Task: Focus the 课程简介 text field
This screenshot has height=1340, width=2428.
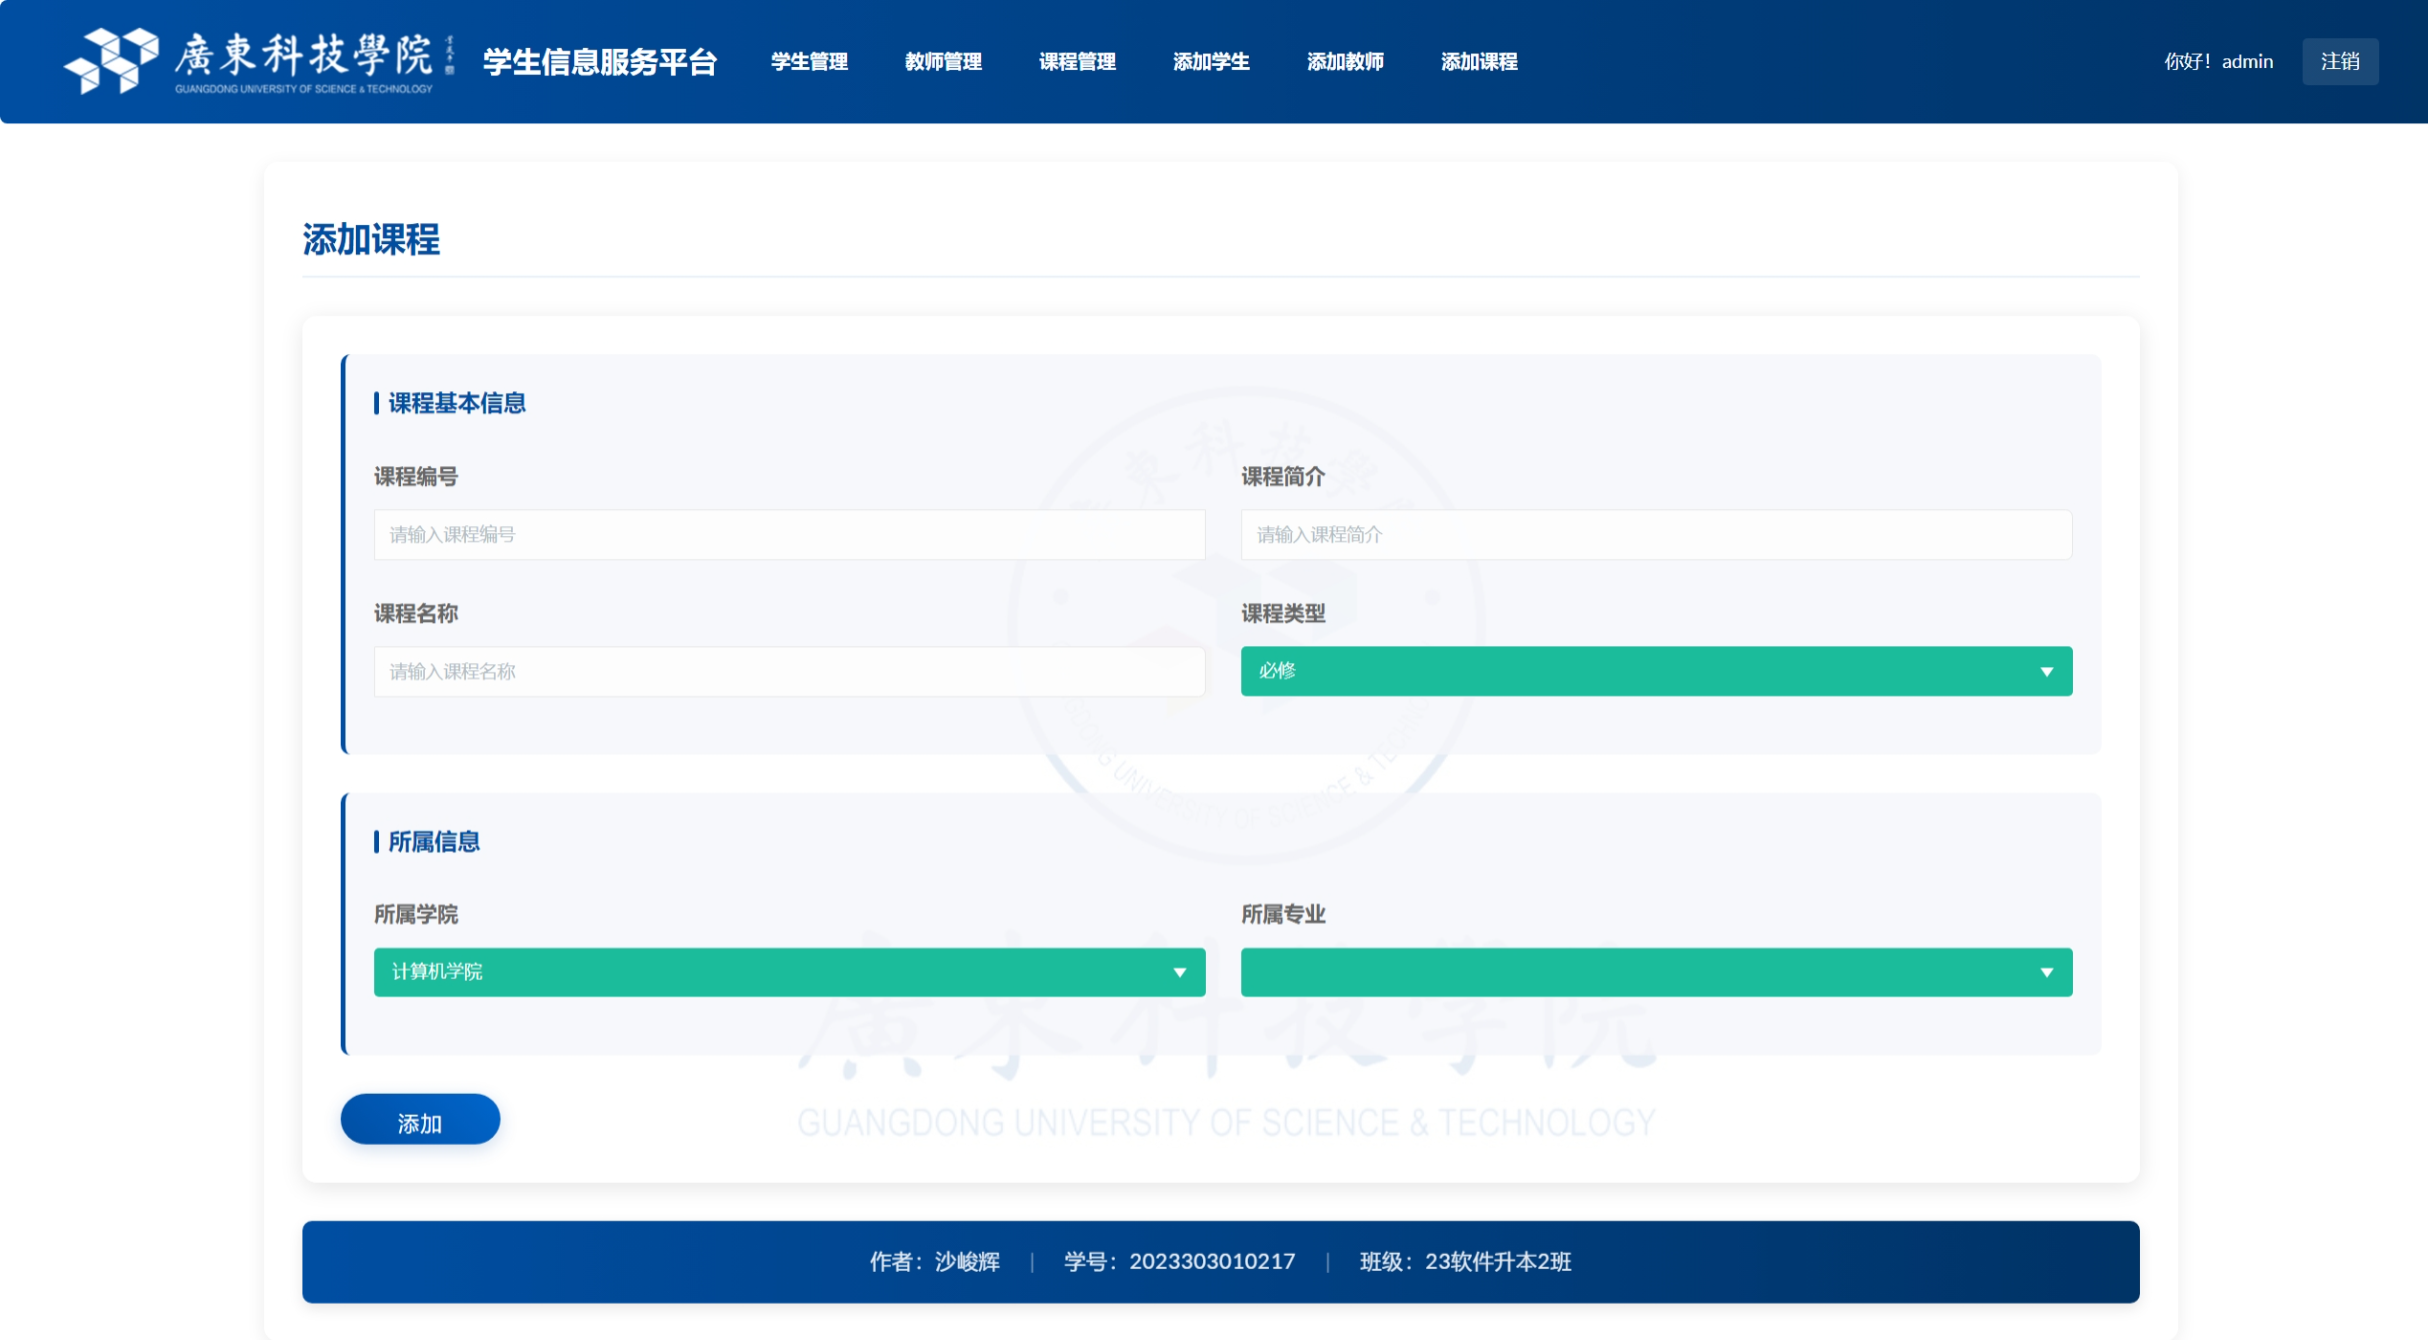Action: (x=1655, y=535)
